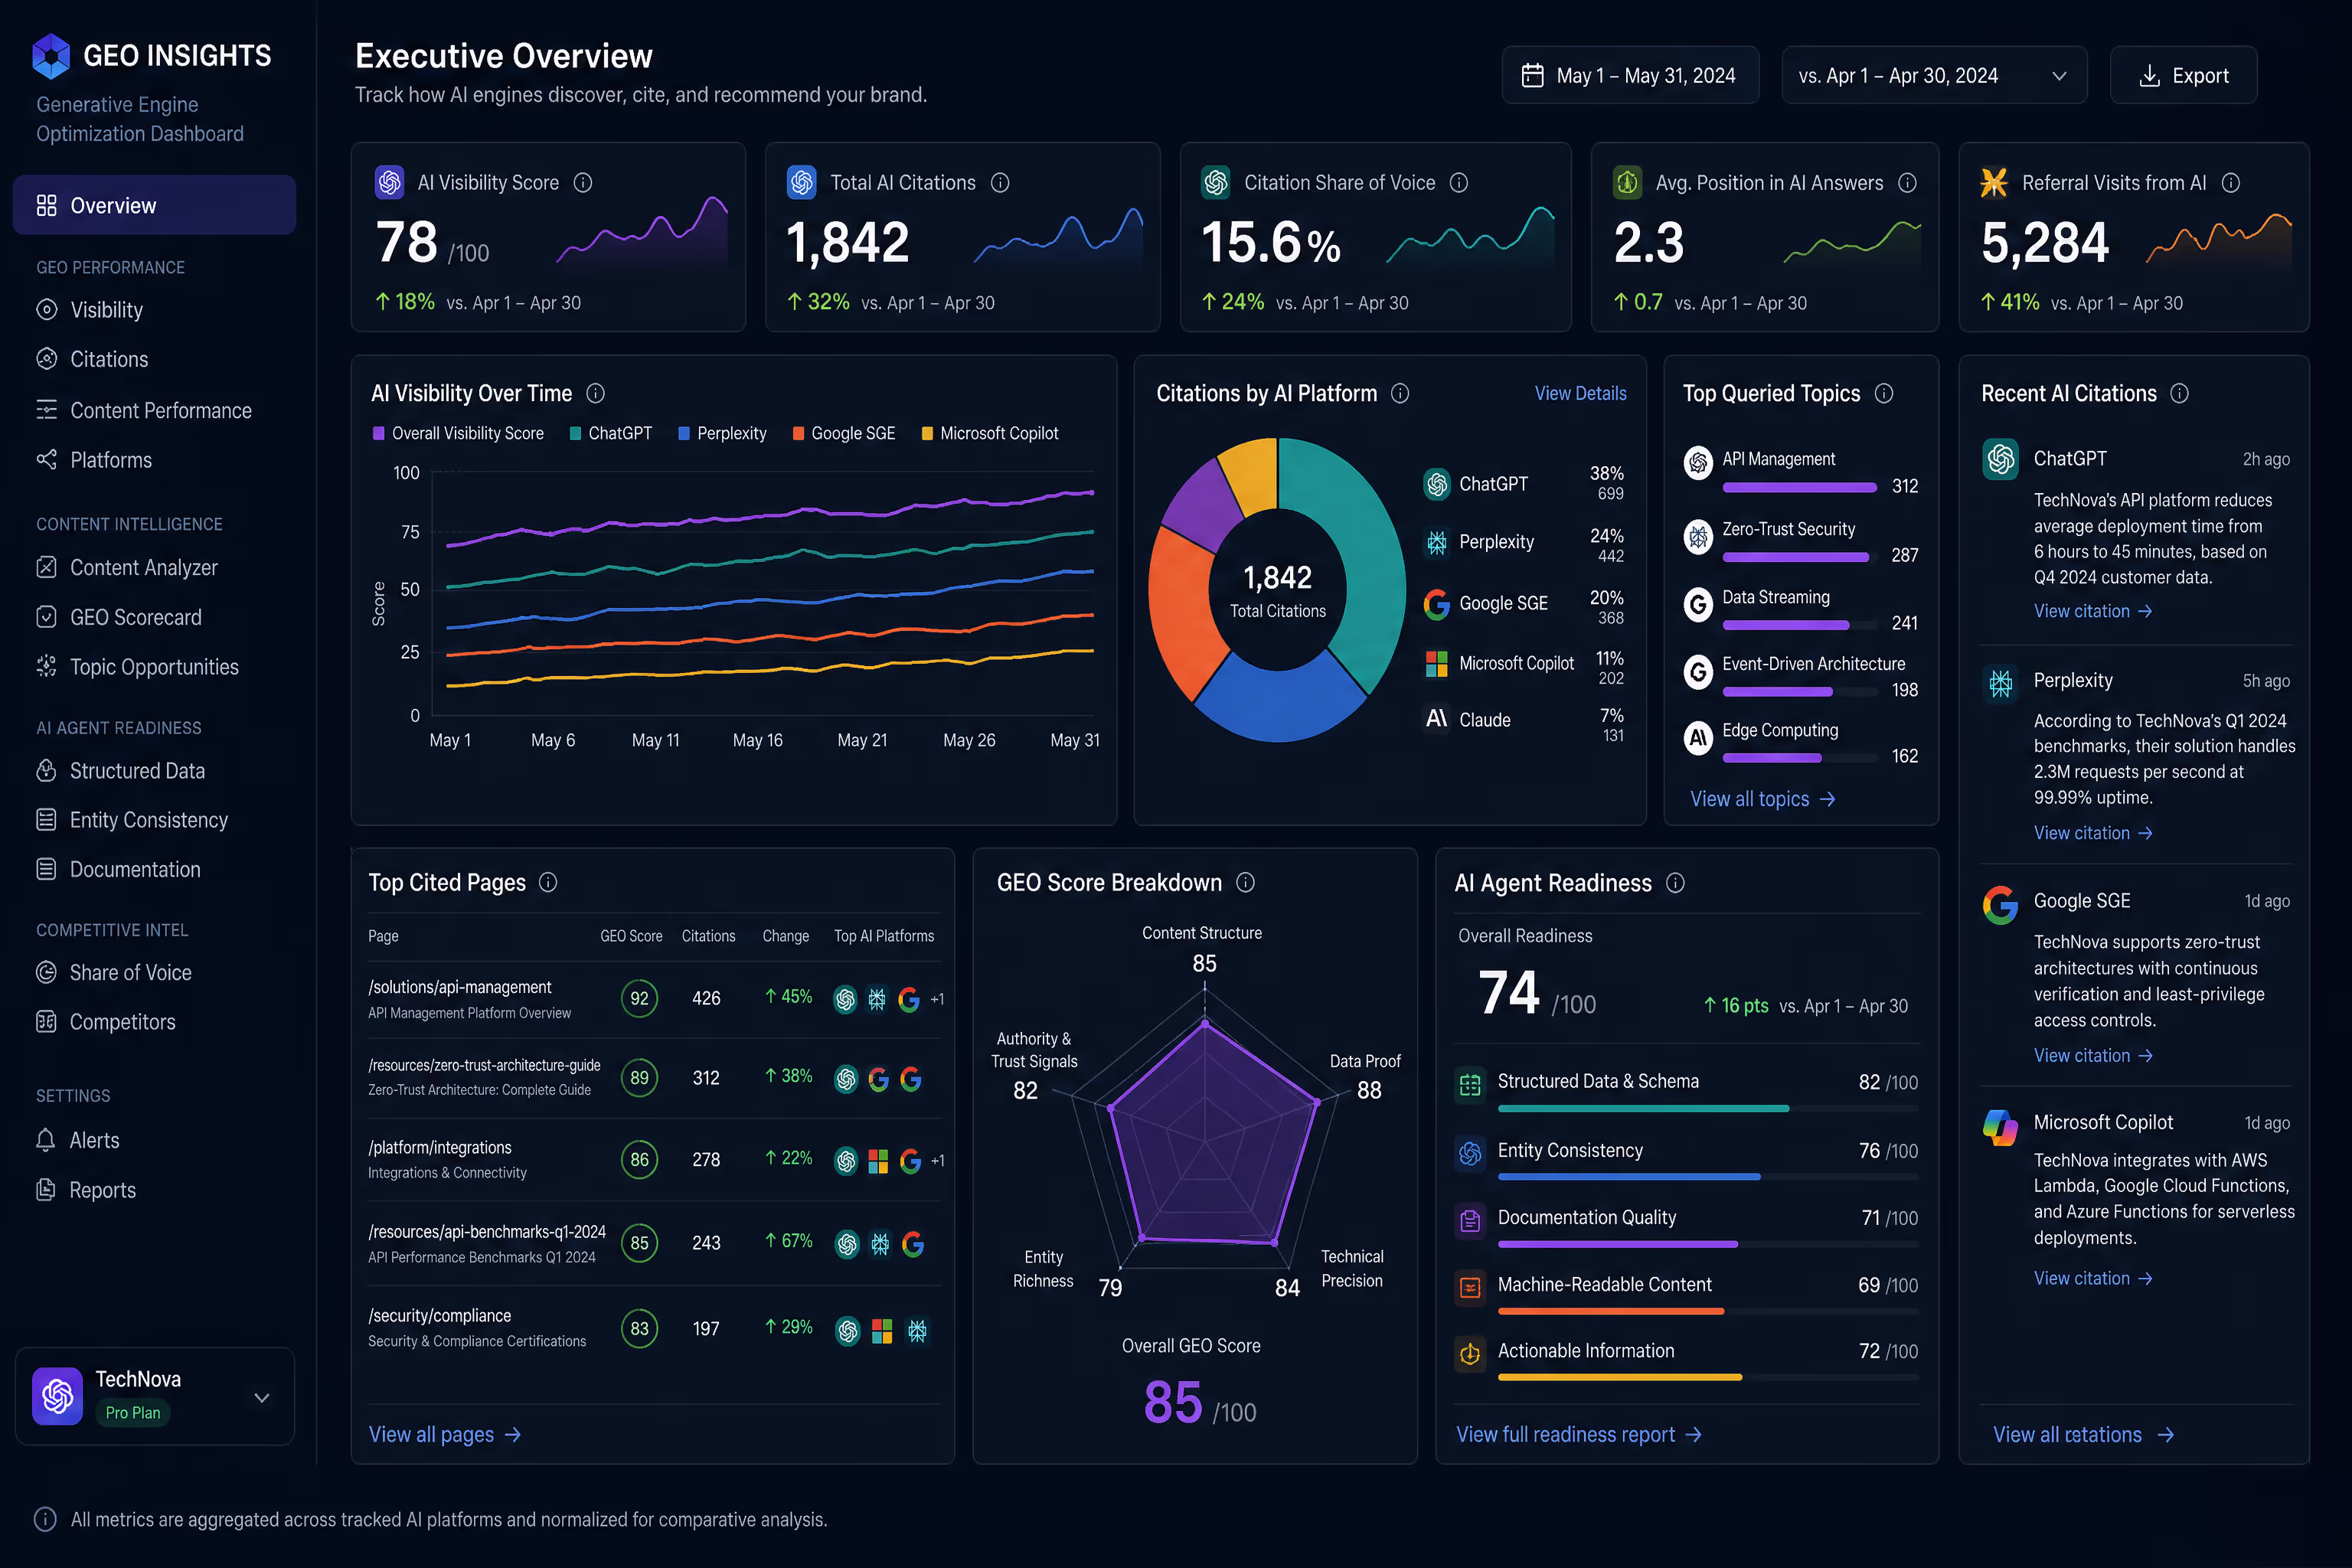Click the Referral Visits from AI starburst icon
The image size is (2352, 1568).
1994,182
